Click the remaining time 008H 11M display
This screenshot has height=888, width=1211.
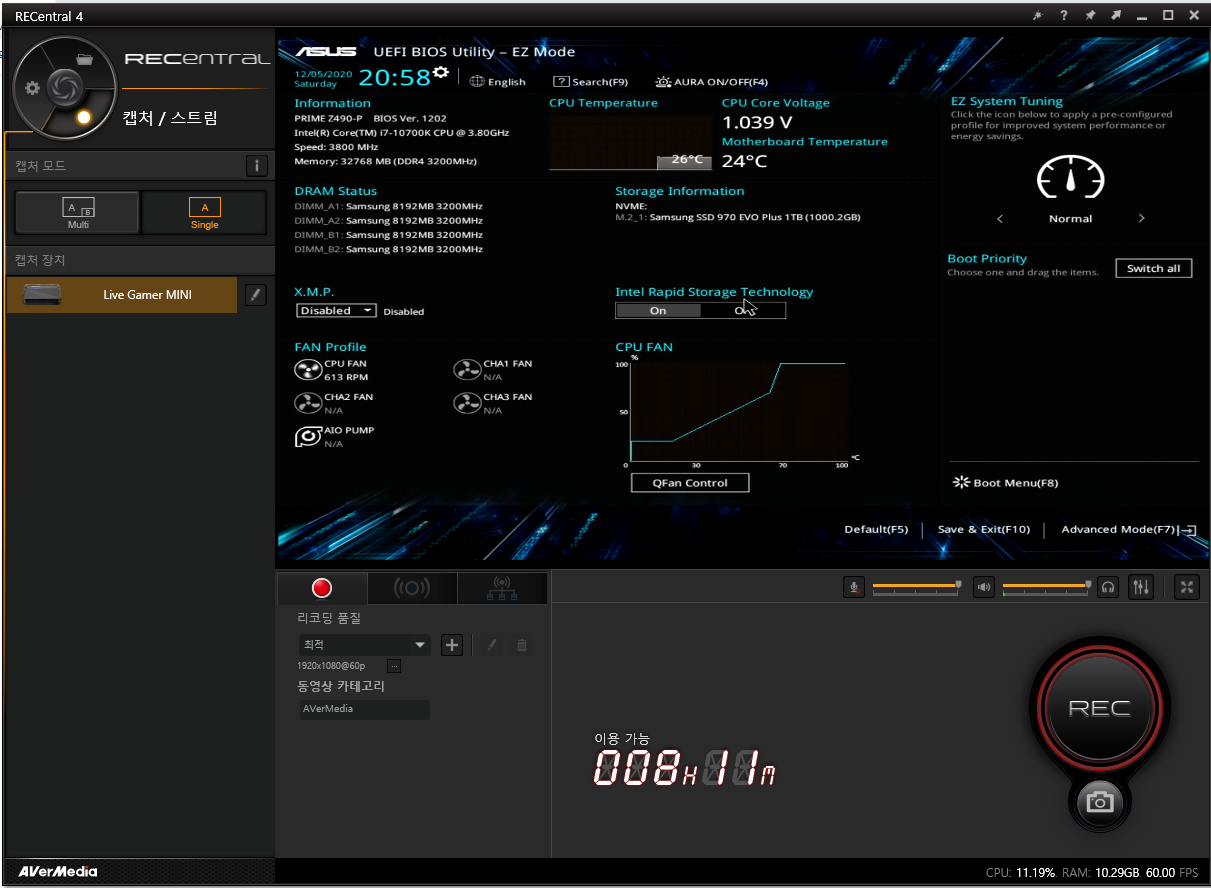point(685,768)
